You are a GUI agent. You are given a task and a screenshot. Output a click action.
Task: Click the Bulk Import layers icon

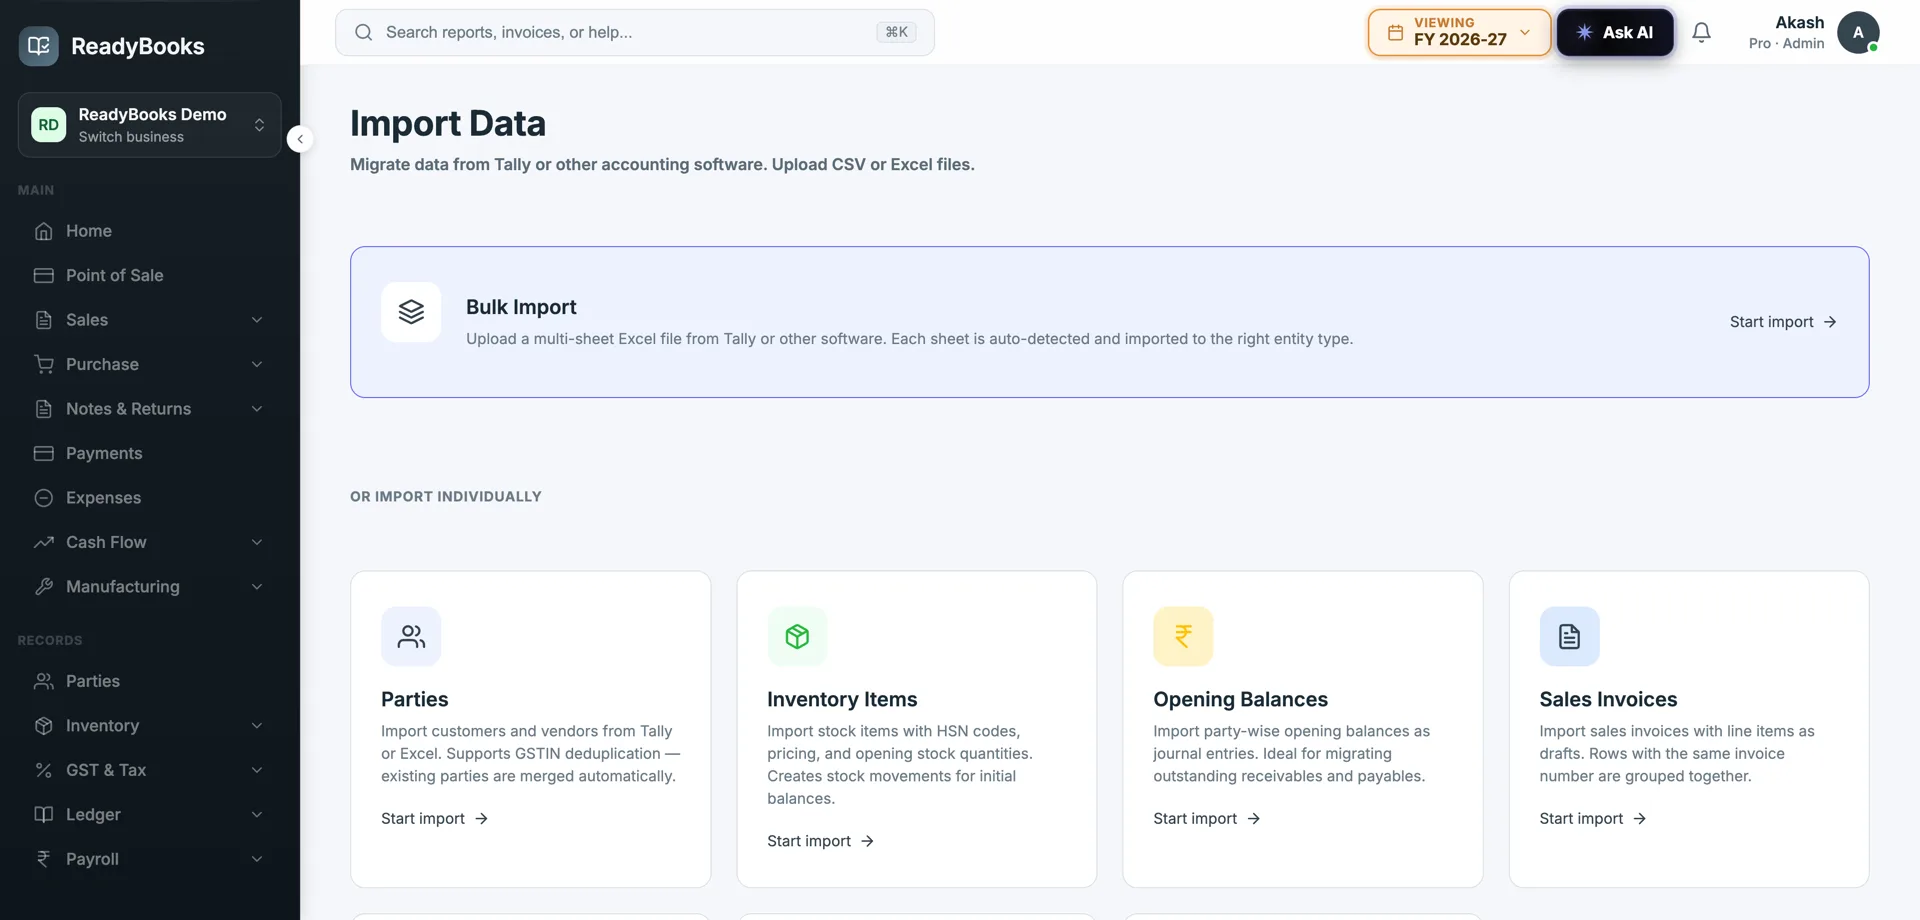coord(411,312)
